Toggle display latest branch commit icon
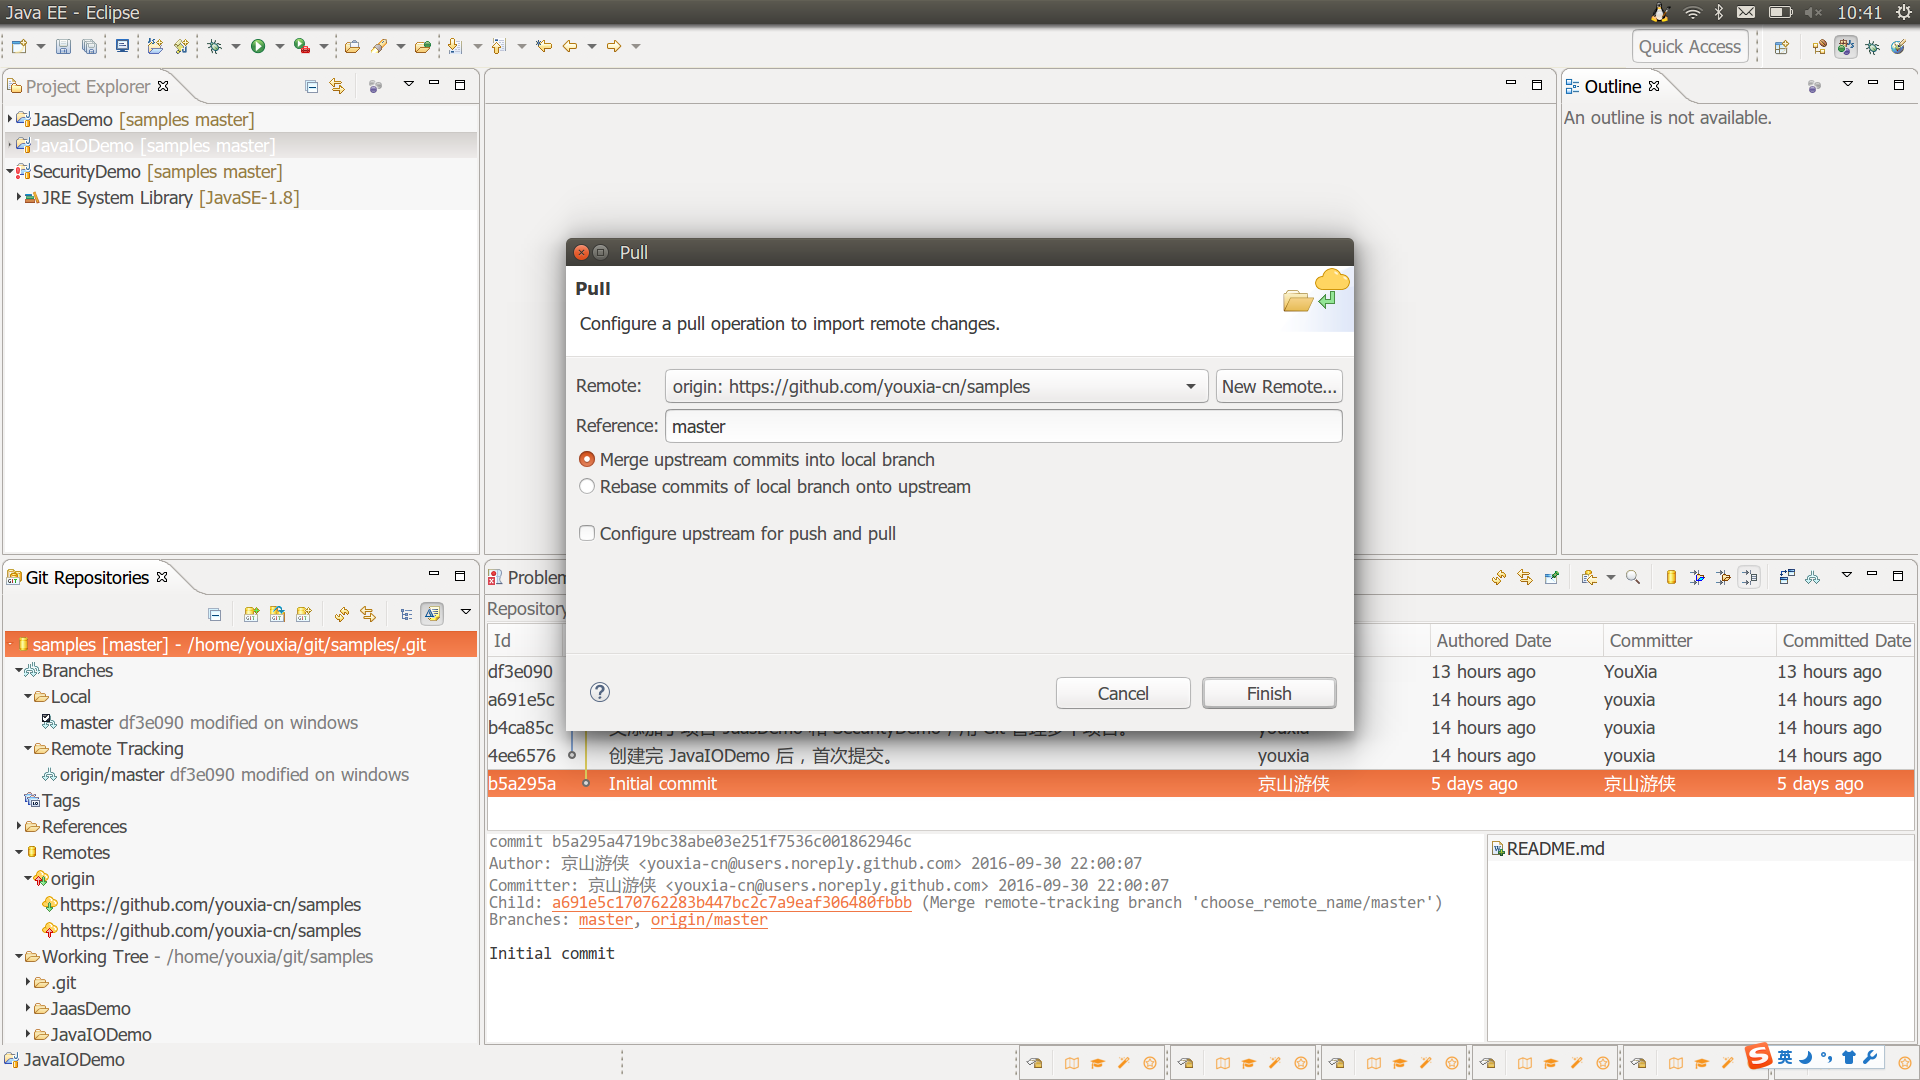Screen dimensions: 1920x1080 [432, 614]
